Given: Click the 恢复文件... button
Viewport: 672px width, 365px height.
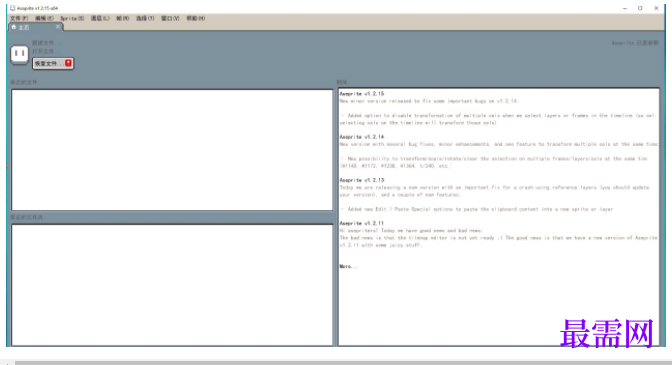Looking at the screenshot, I should pos(53,63).
